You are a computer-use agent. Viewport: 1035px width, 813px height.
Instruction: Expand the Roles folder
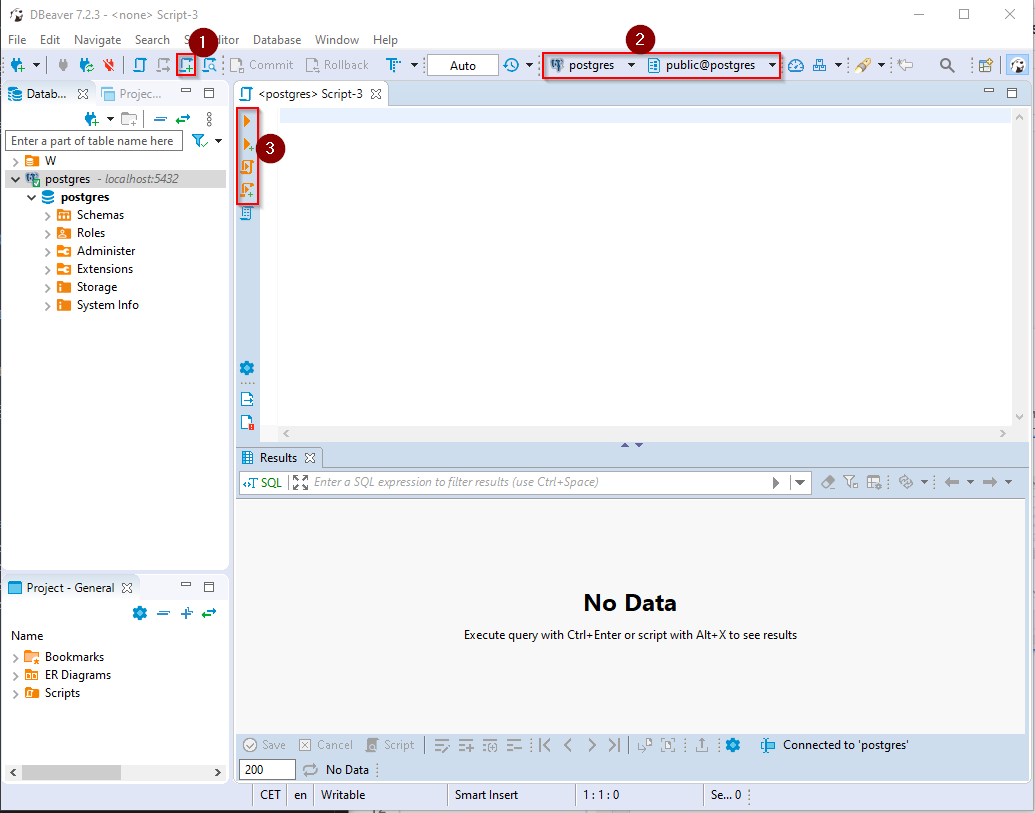point(48,233)
